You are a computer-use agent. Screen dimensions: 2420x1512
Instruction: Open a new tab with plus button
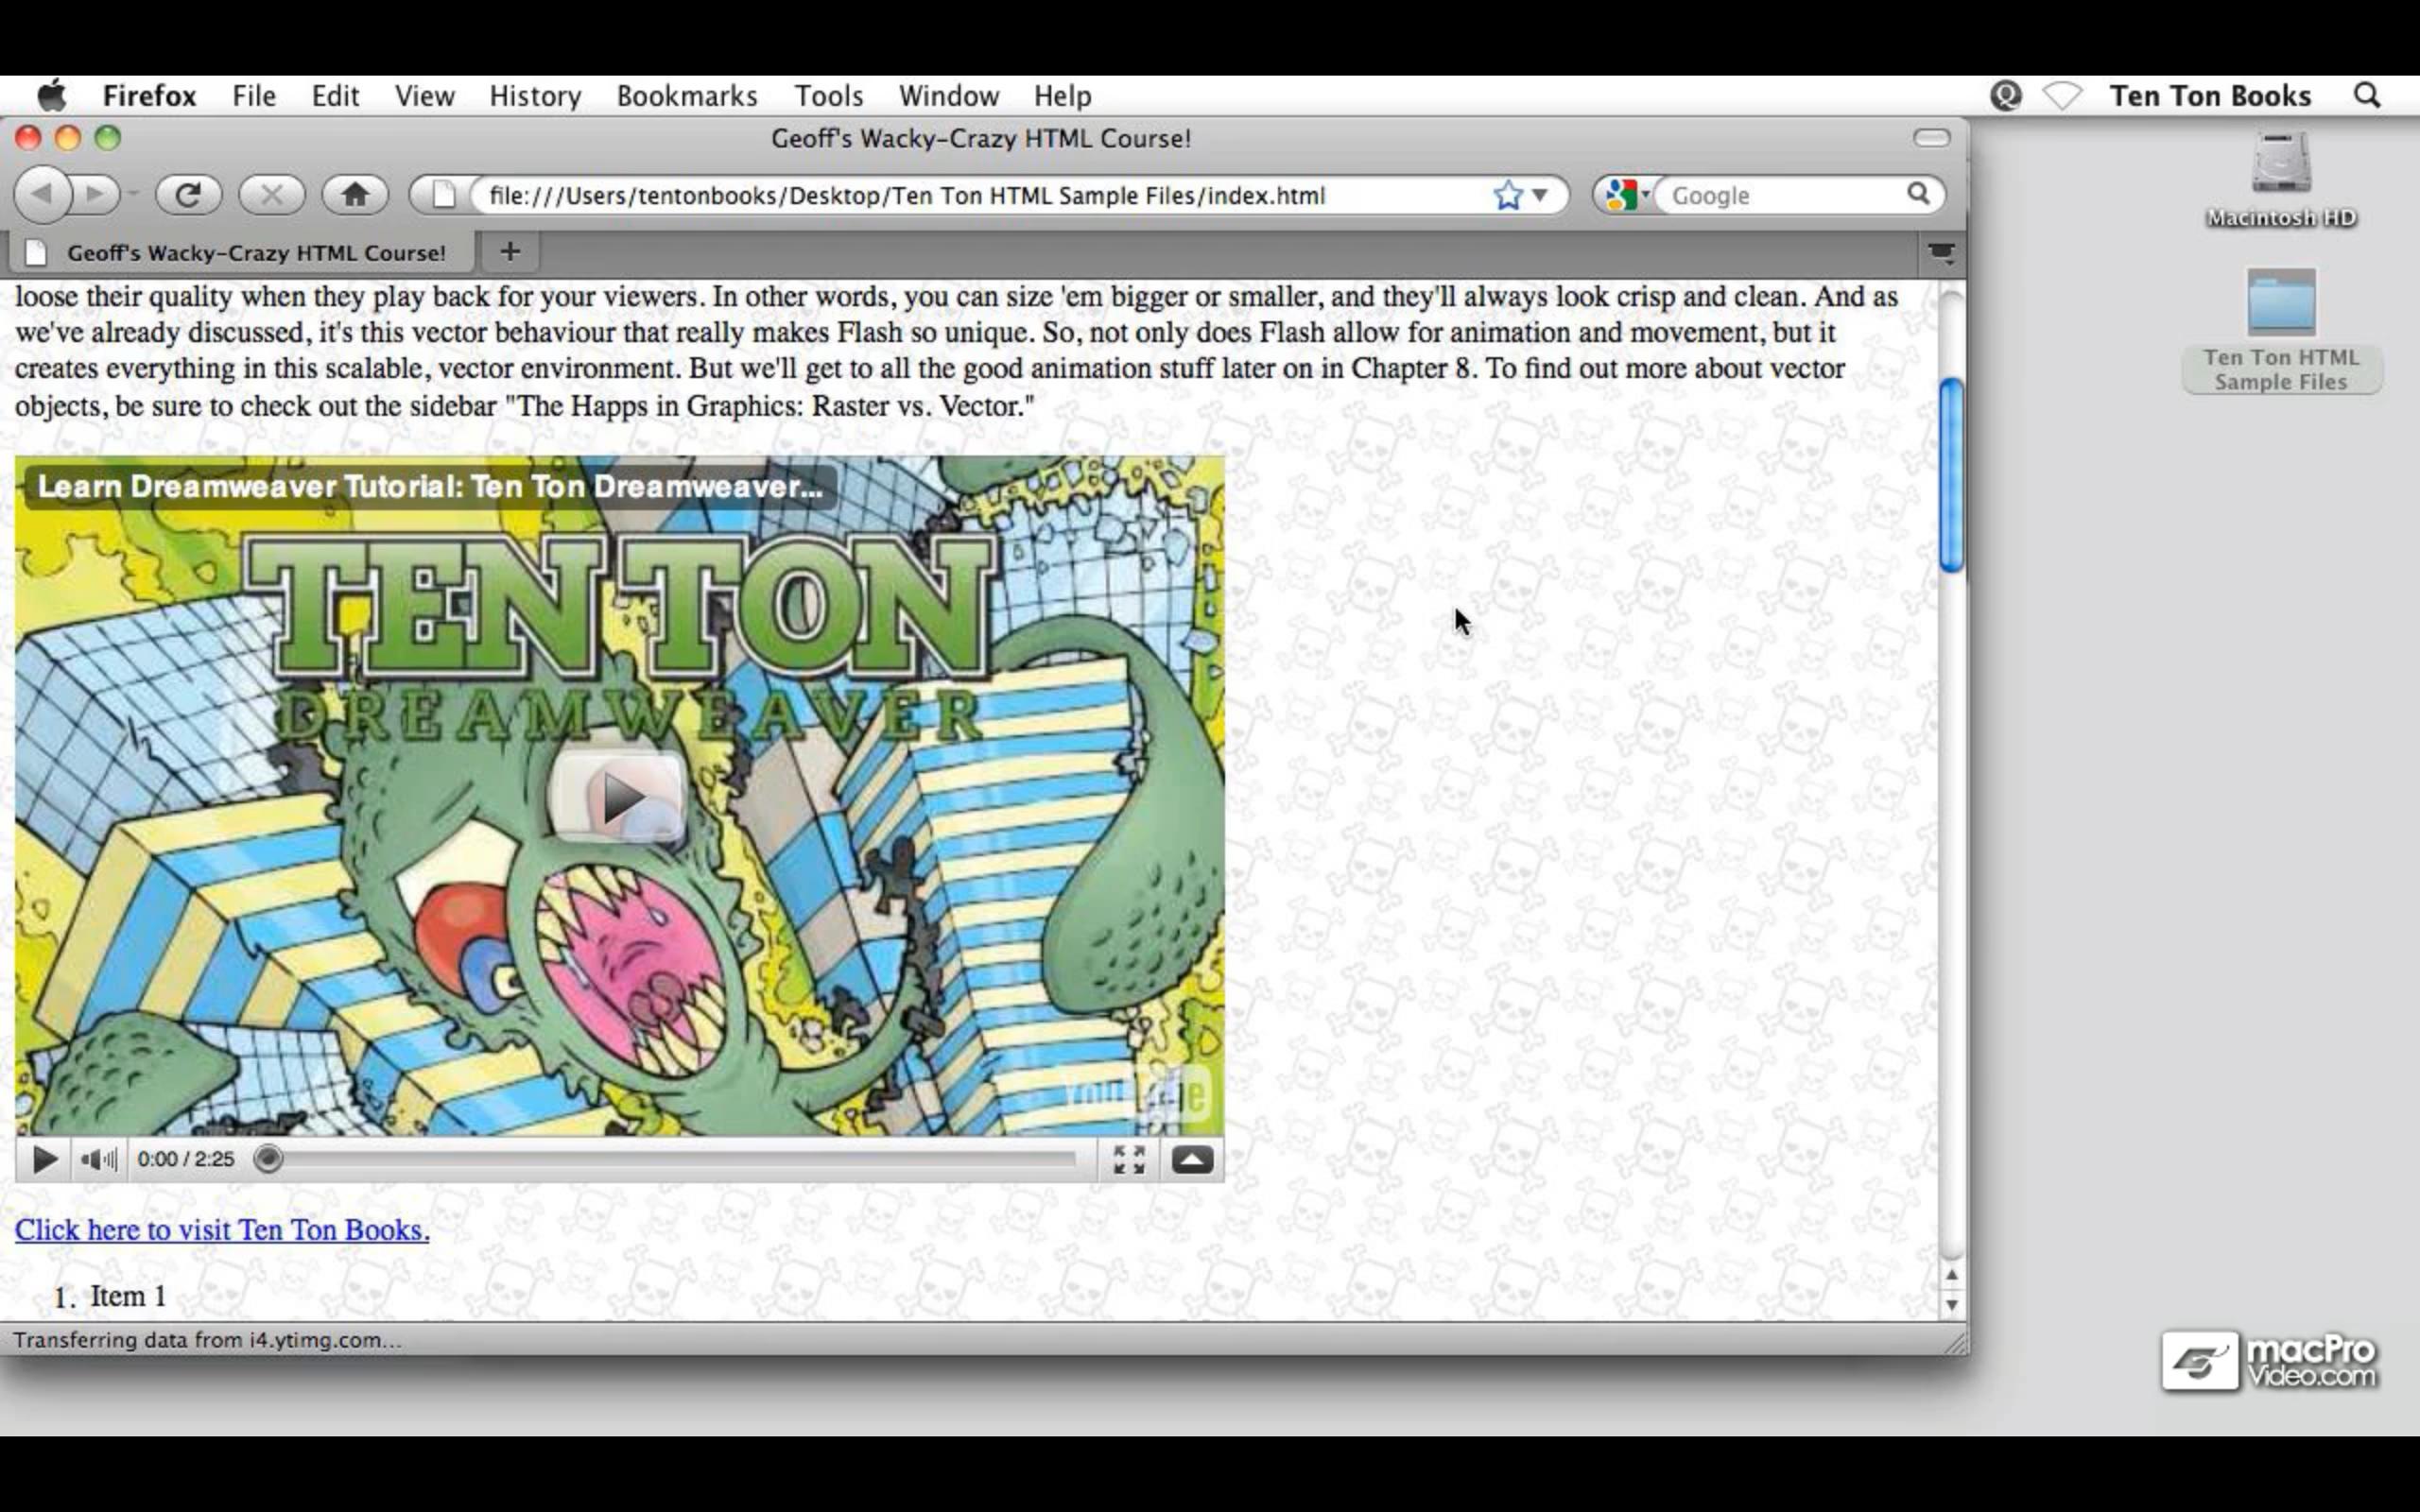510,252
